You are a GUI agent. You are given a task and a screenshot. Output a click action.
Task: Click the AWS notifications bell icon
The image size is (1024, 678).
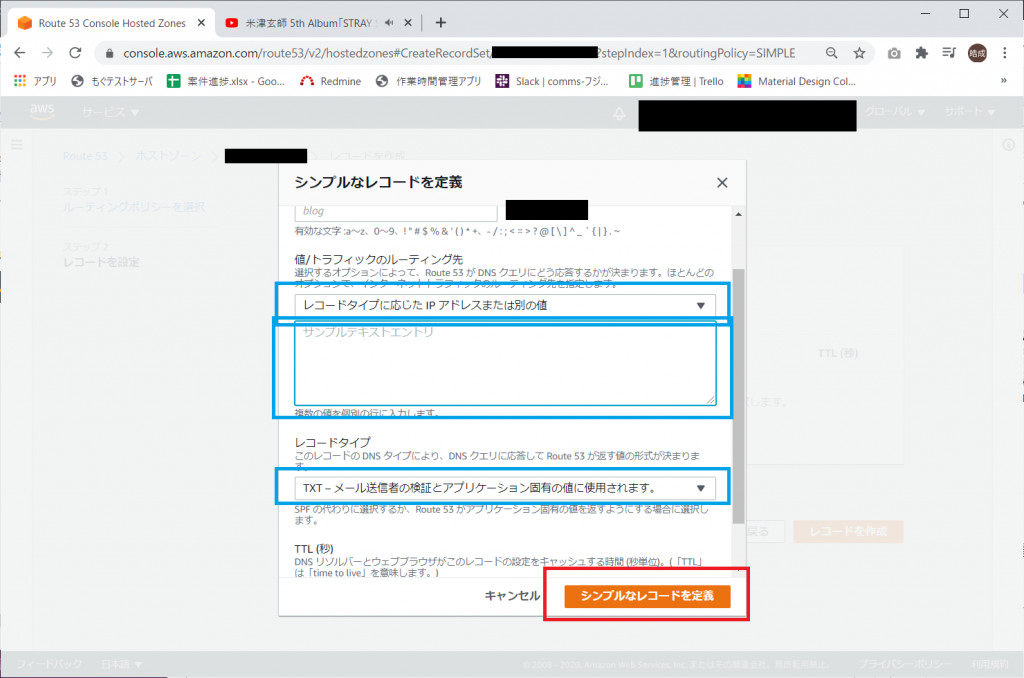pyautogui.click(x=619, y=113)
